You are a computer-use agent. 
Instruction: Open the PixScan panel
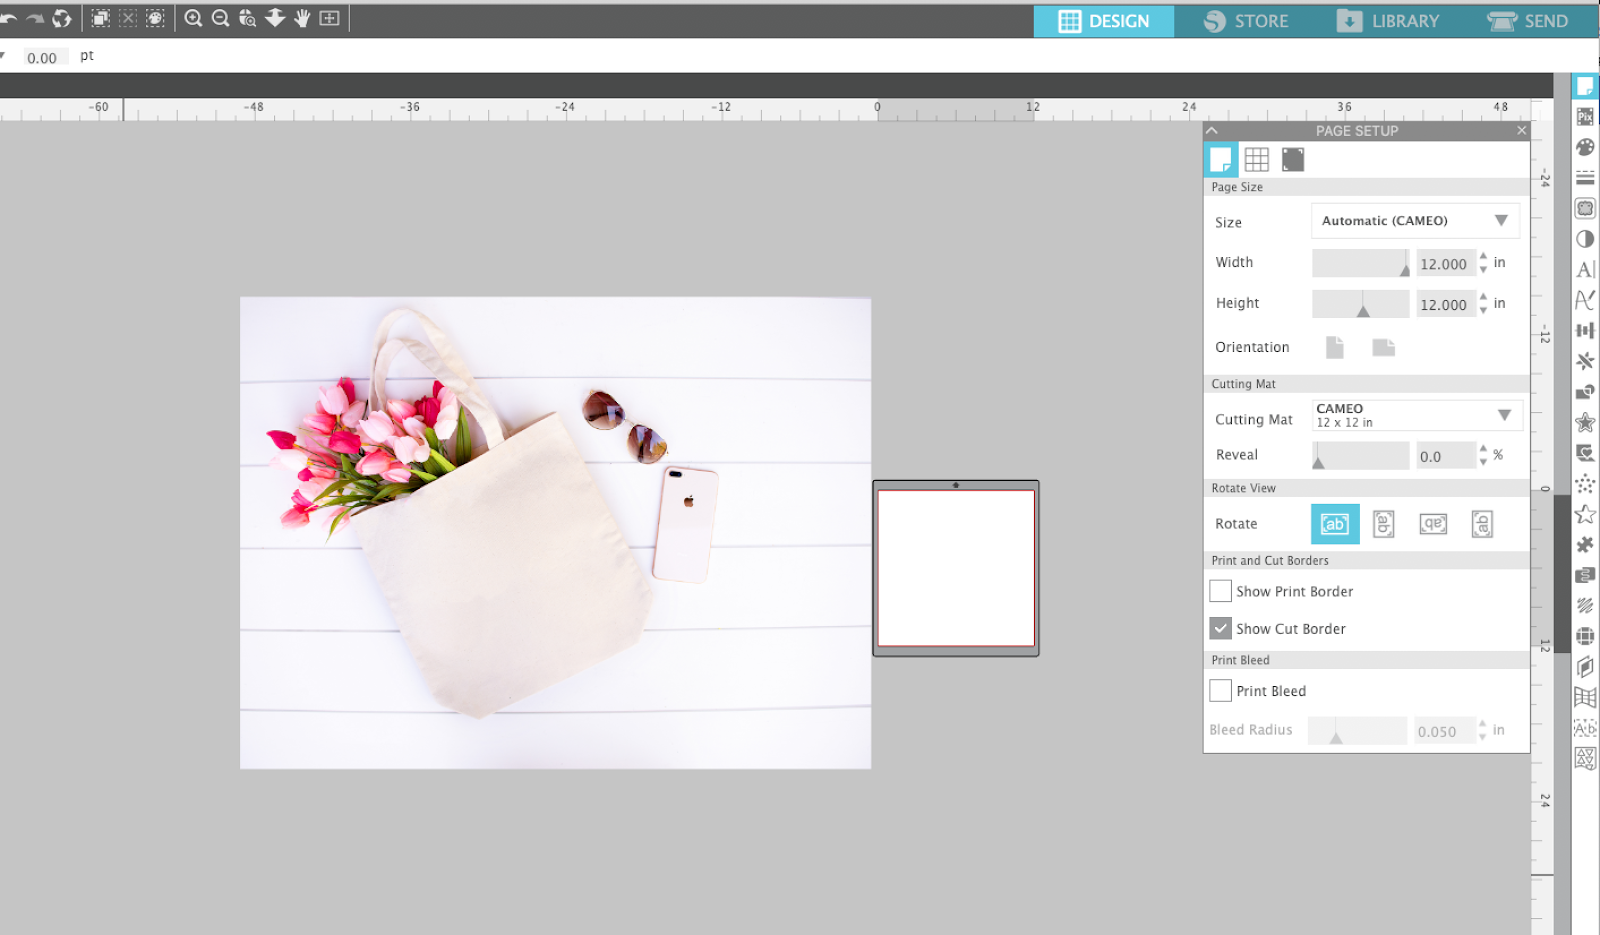pos(1585,116)
